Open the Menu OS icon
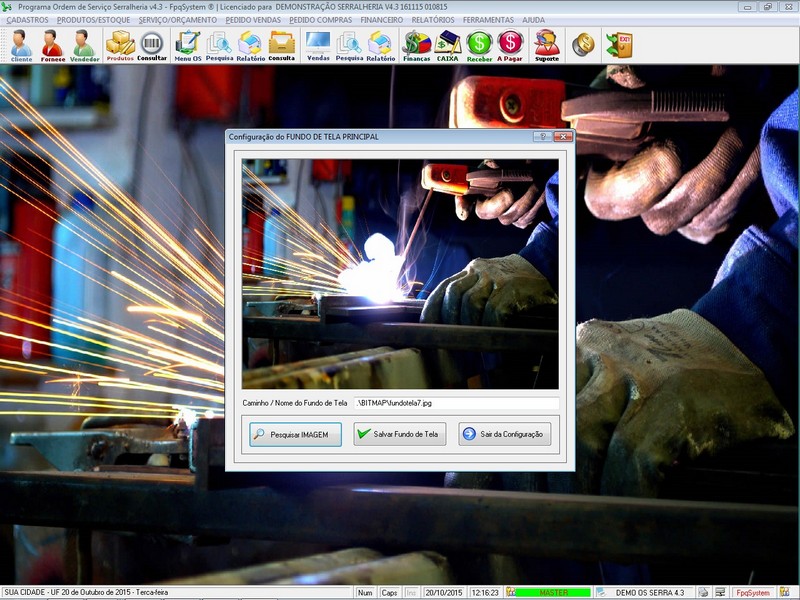This screenshot has height=600, width=800. (188, 45)
